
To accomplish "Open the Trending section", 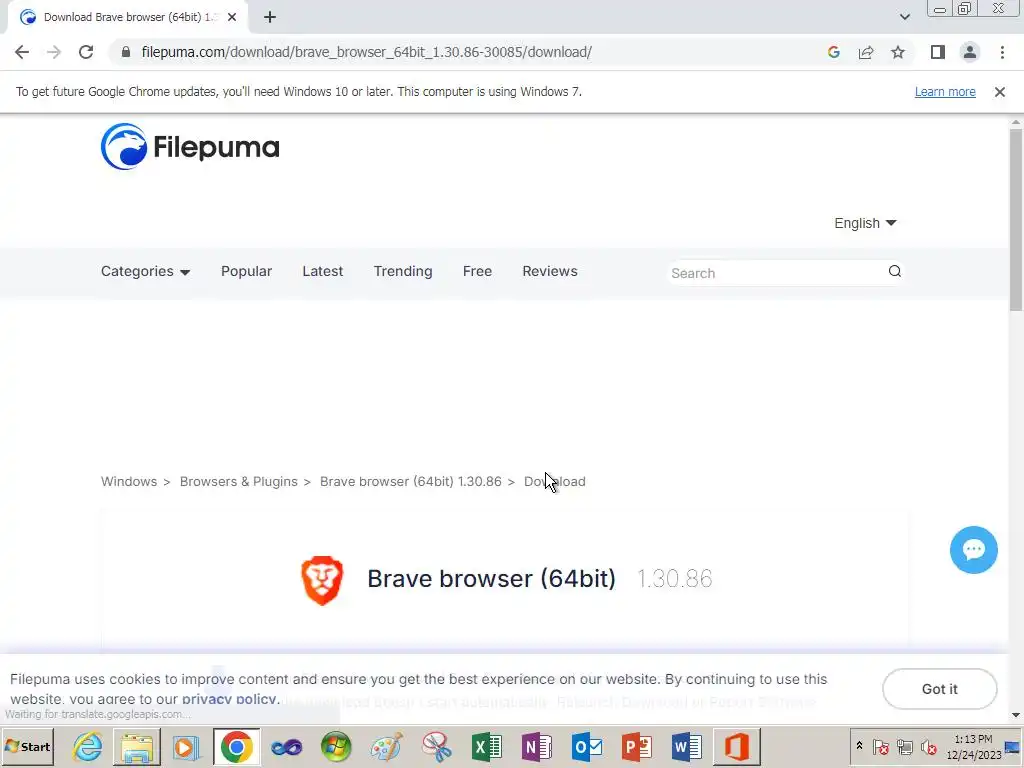I will (x=403, y=271).
